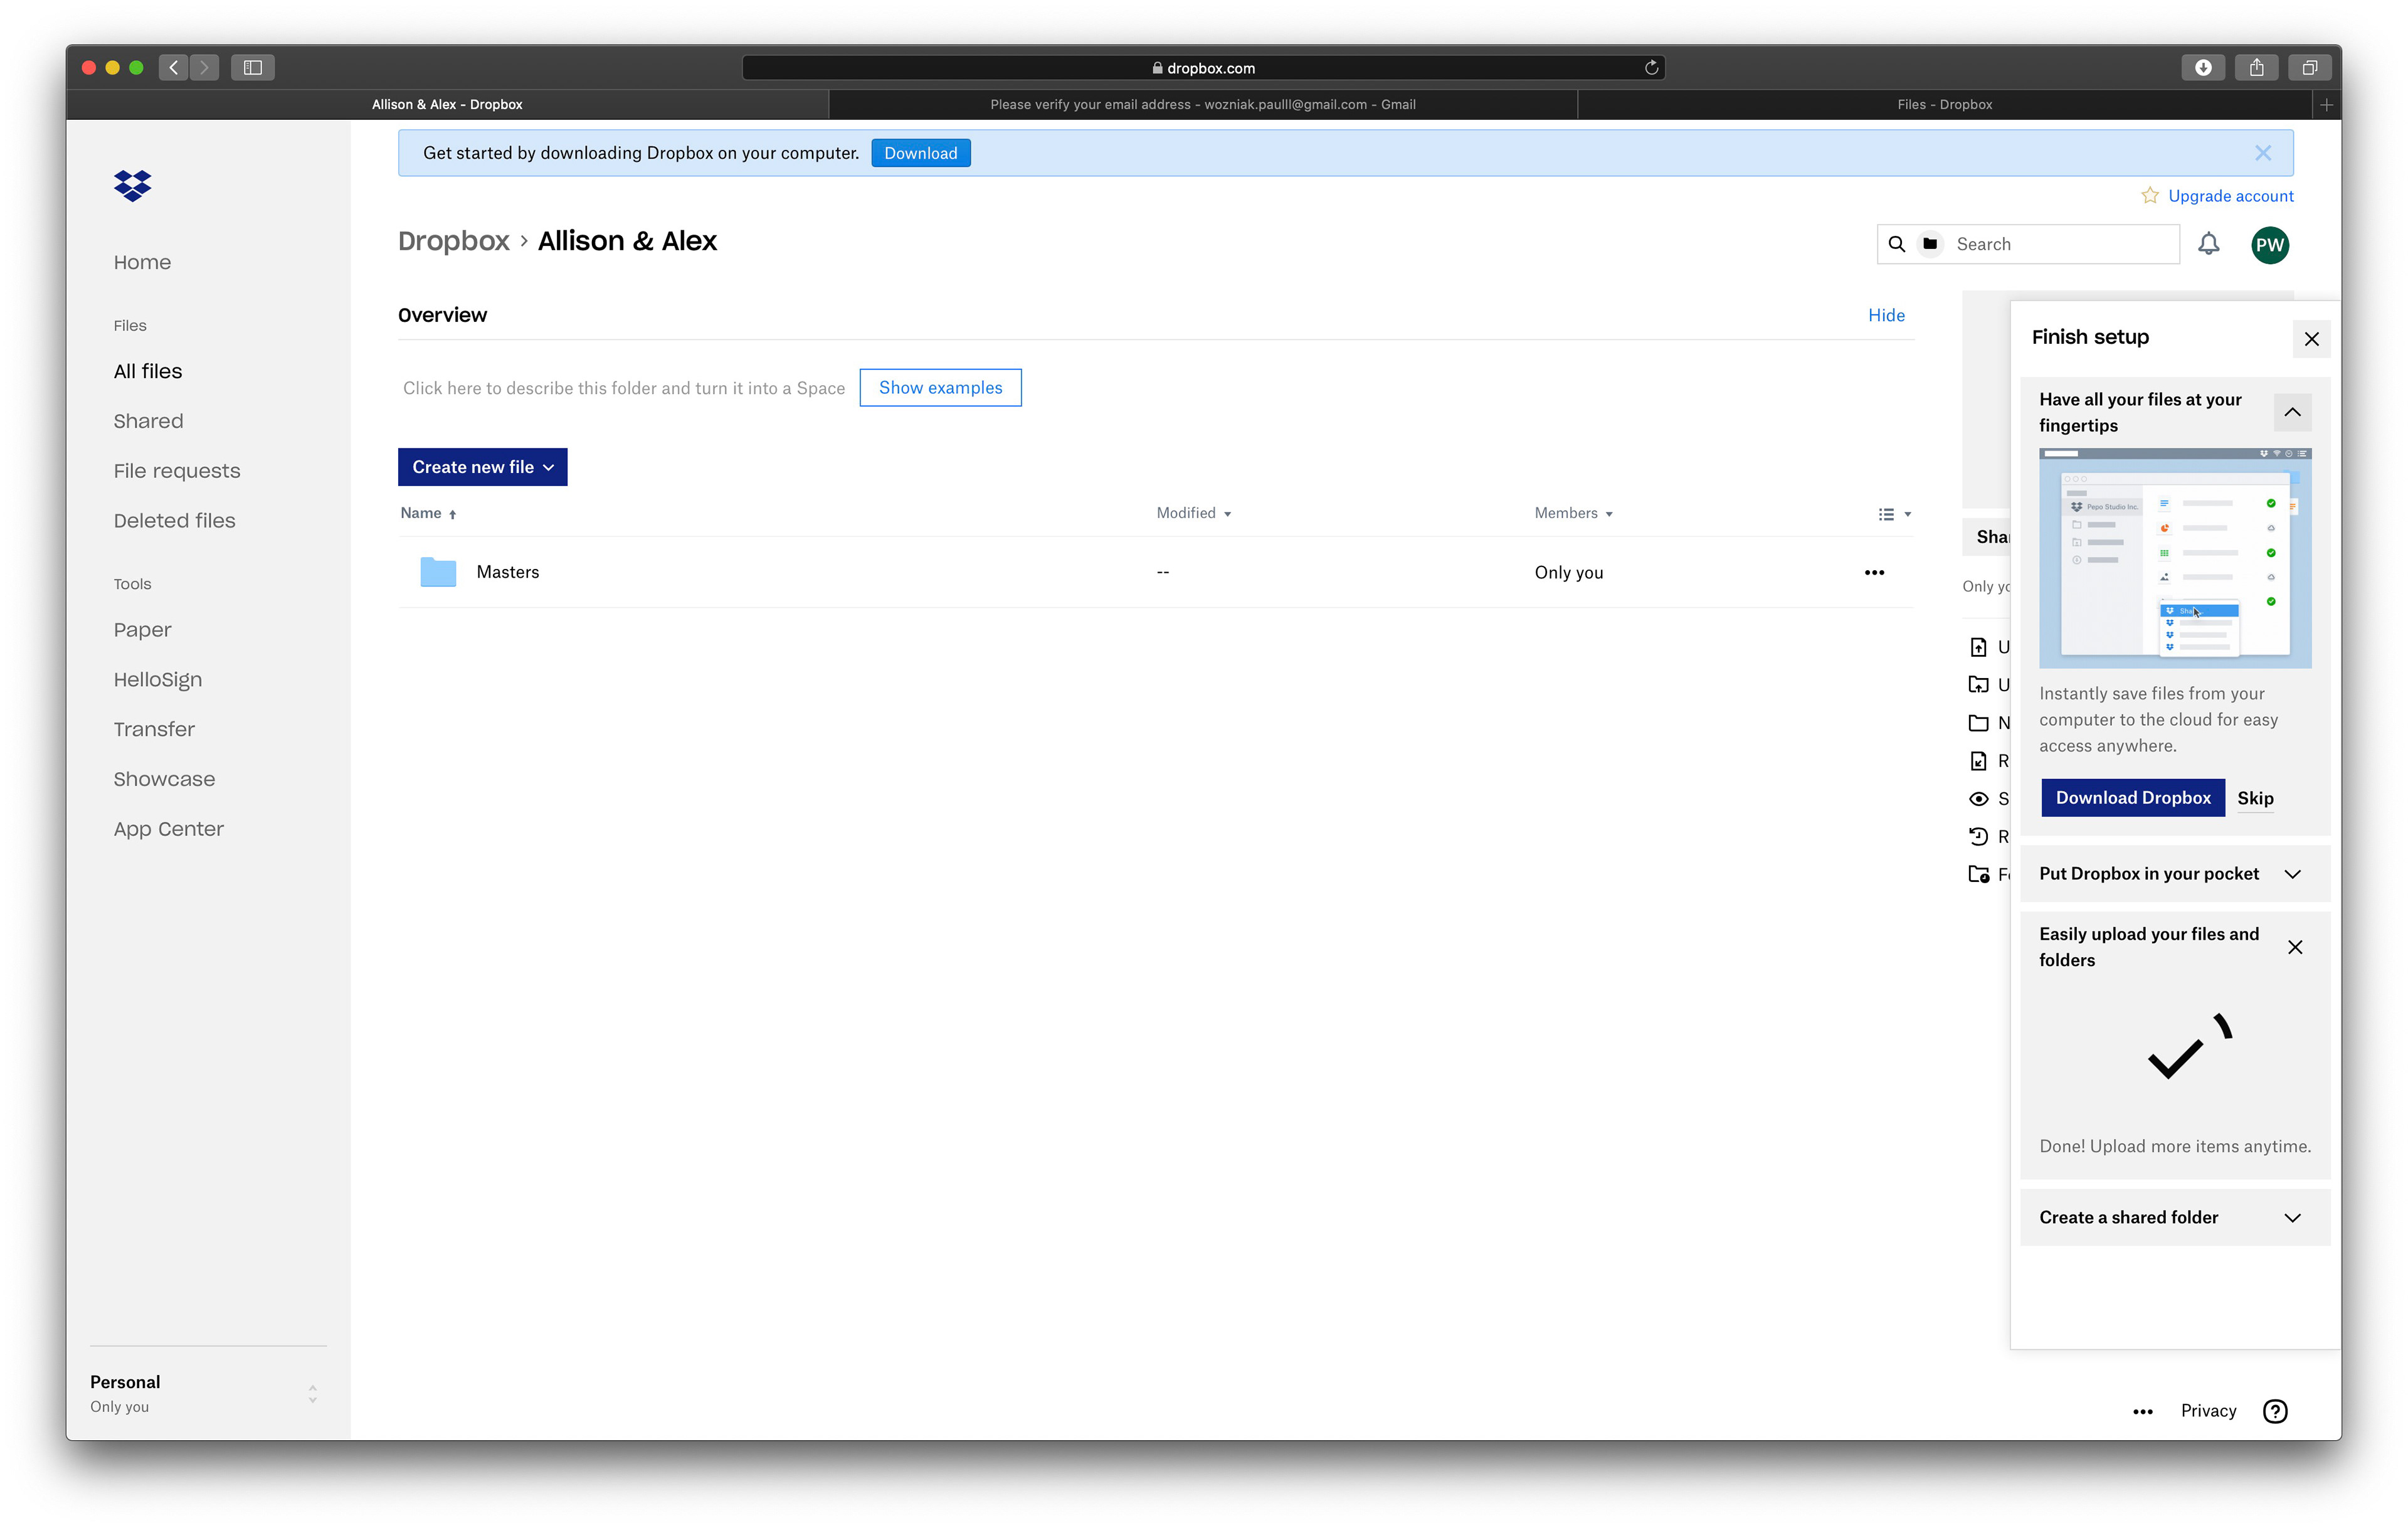The height and width of the screenshot is (1528, 2408).
Task: Open the help question mark icon
Action: pyautogui.click(x=2274, y=1411)
